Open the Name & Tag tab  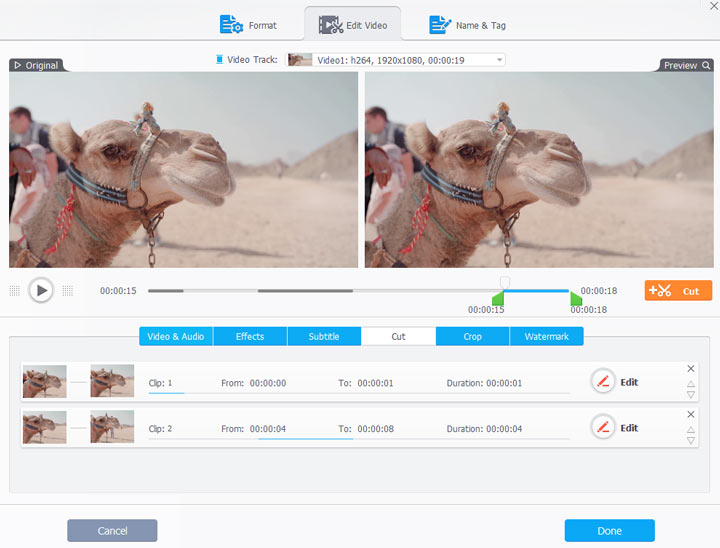coord(467,25)
